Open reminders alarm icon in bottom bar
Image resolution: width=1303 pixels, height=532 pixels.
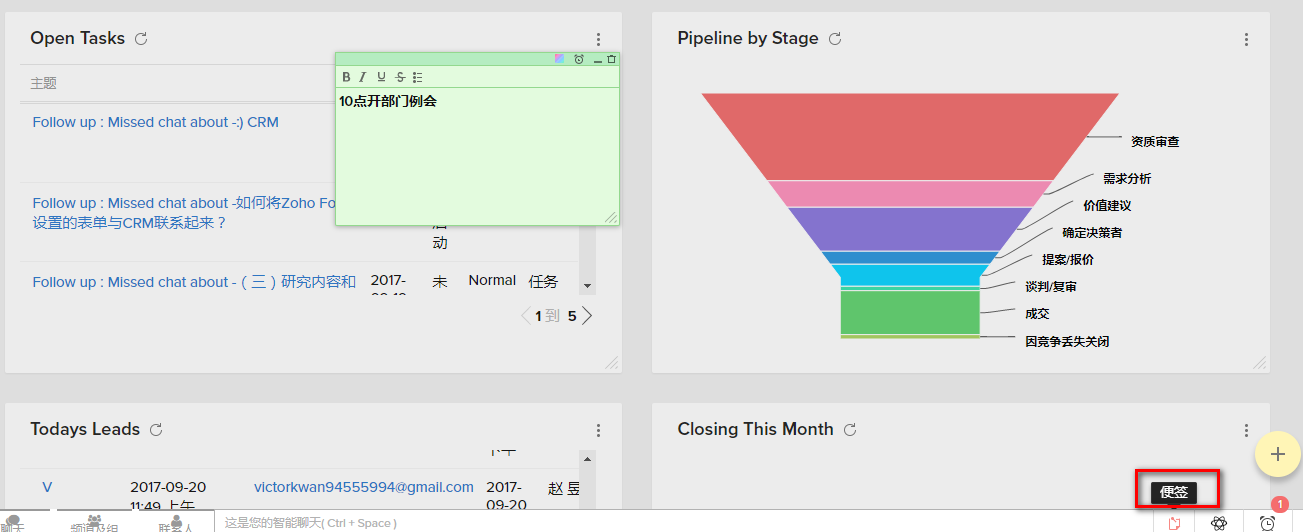click(1267, 523)
